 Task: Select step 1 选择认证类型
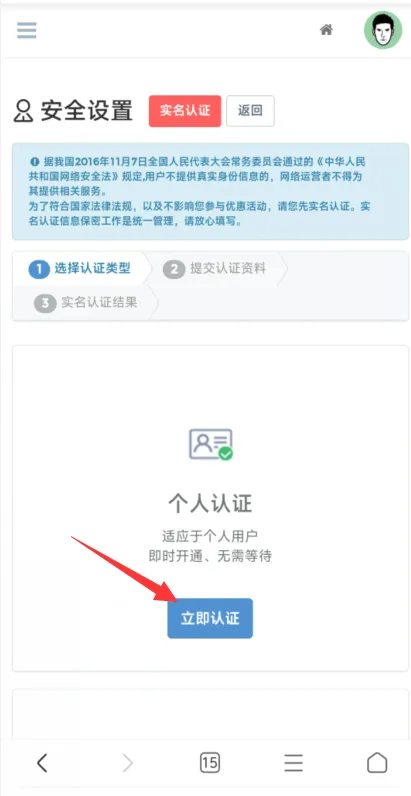coord(80,269)
